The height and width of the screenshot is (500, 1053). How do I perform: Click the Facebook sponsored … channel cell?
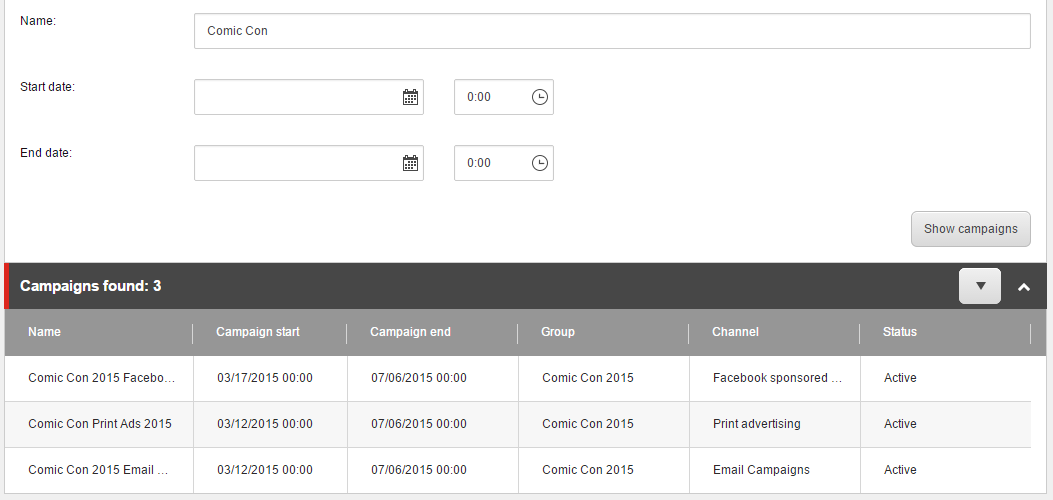(x=777, y=378)
